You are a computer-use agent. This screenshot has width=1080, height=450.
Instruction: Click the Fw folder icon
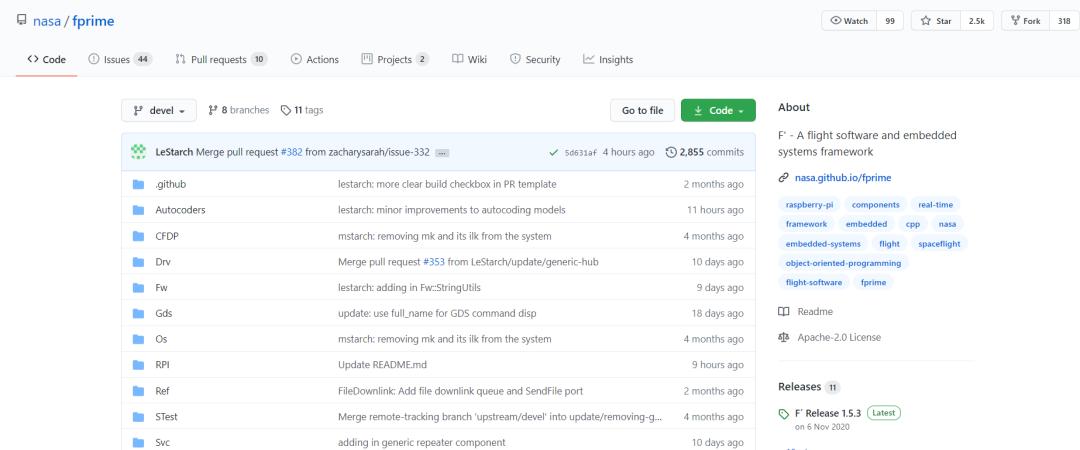[x=138, y=287]
